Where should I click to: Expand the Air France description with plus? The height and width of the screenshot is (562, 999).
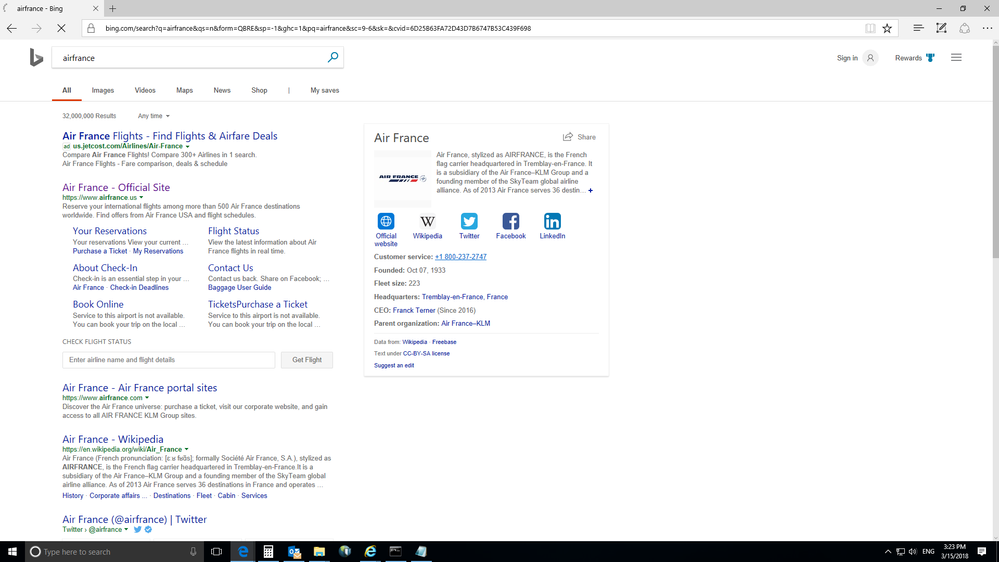coord(590,190)
